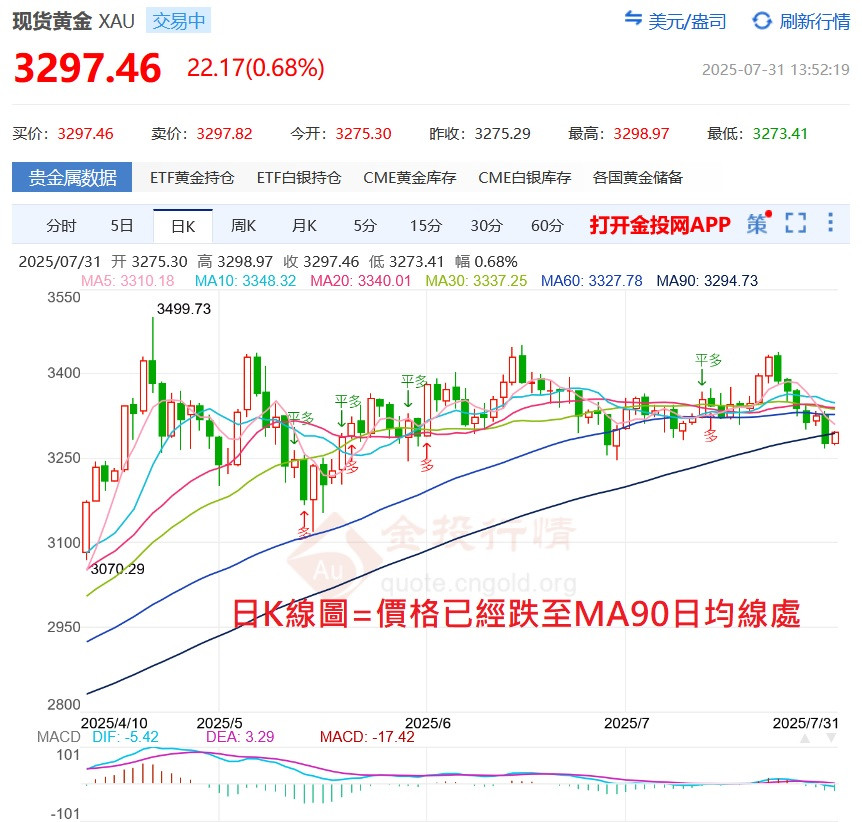Open the ETF白银持仓 tab

pos(299,178)
